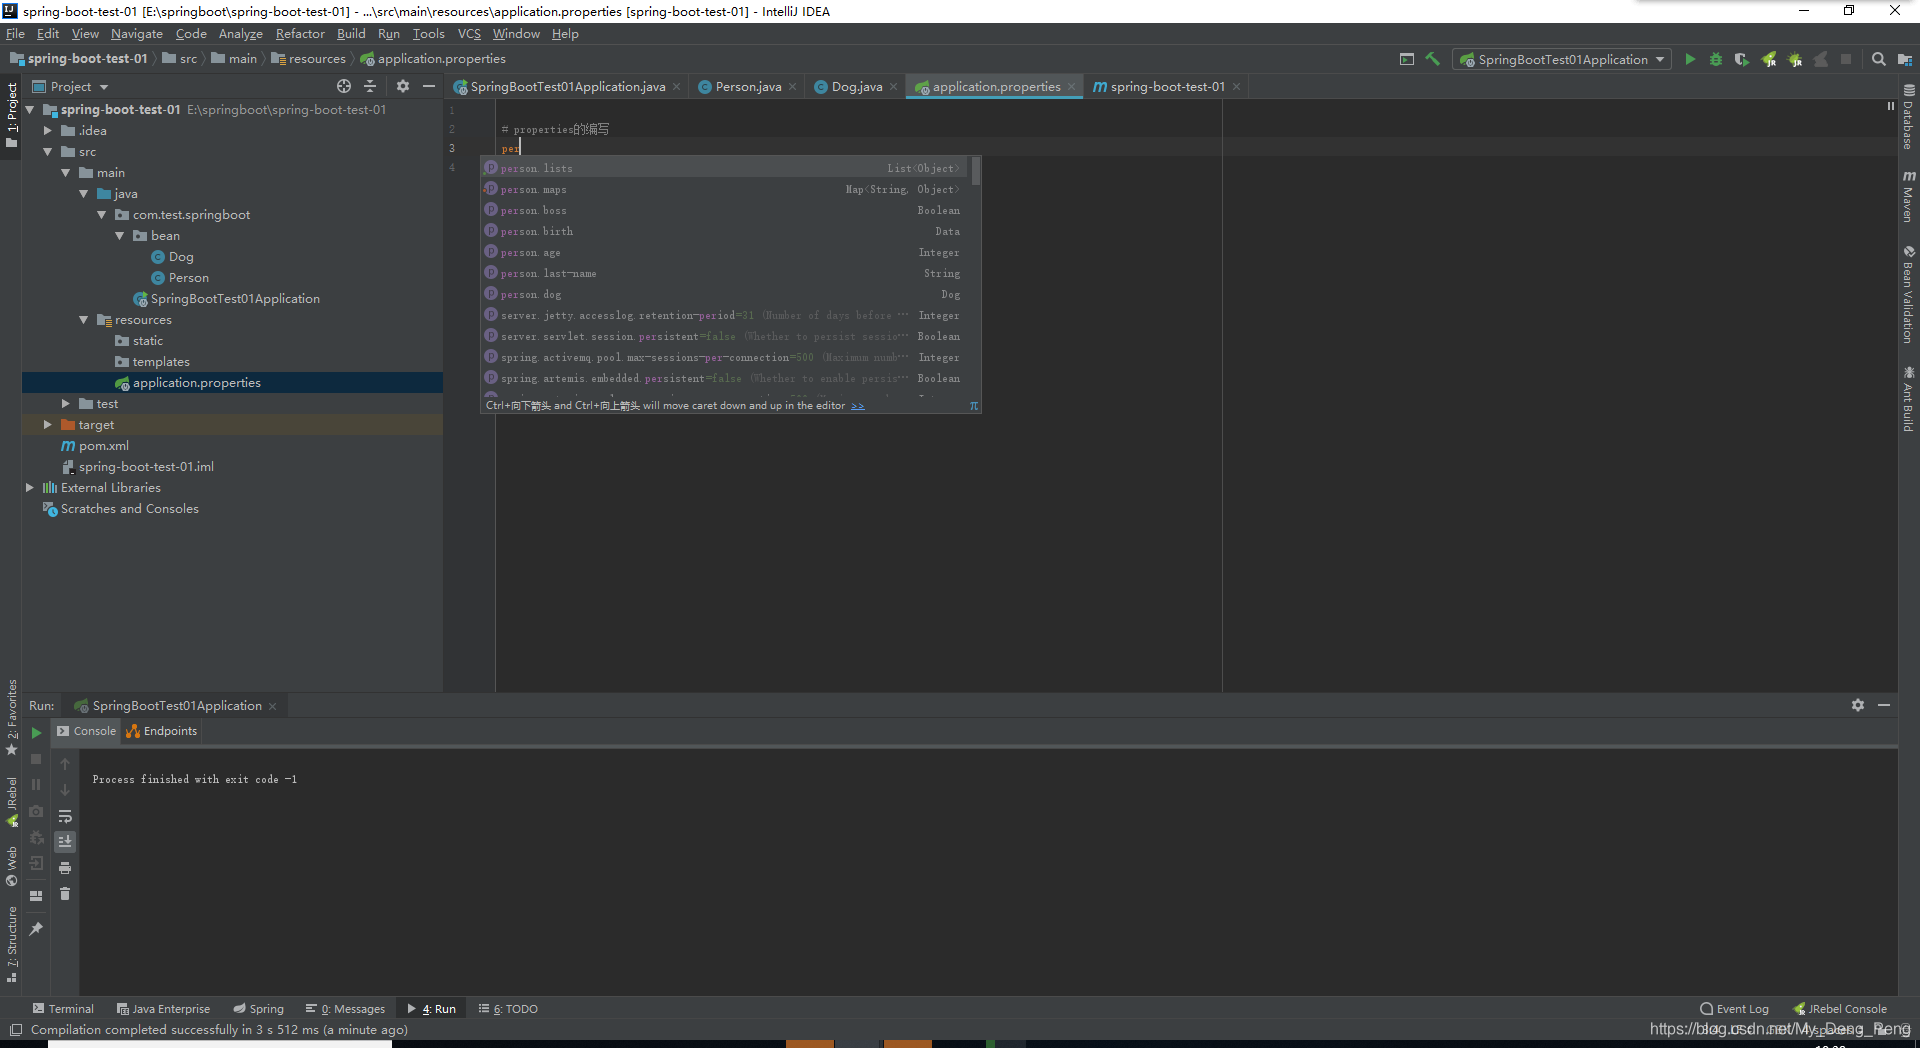Viewport: 1920px width, 1048px height.
Task: Toggle the 1: Project side tab
Action: tap(11, 114)
